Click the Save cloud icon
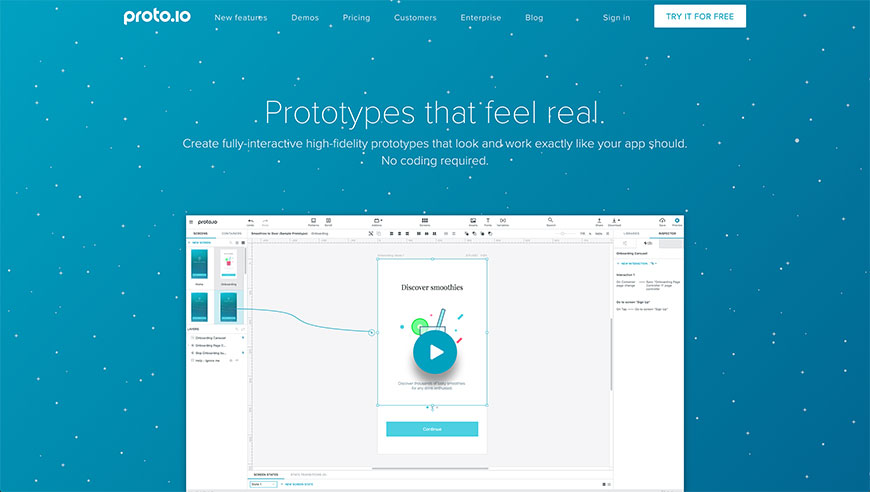Screen dimensions: 870x492 tap(661, 222)
